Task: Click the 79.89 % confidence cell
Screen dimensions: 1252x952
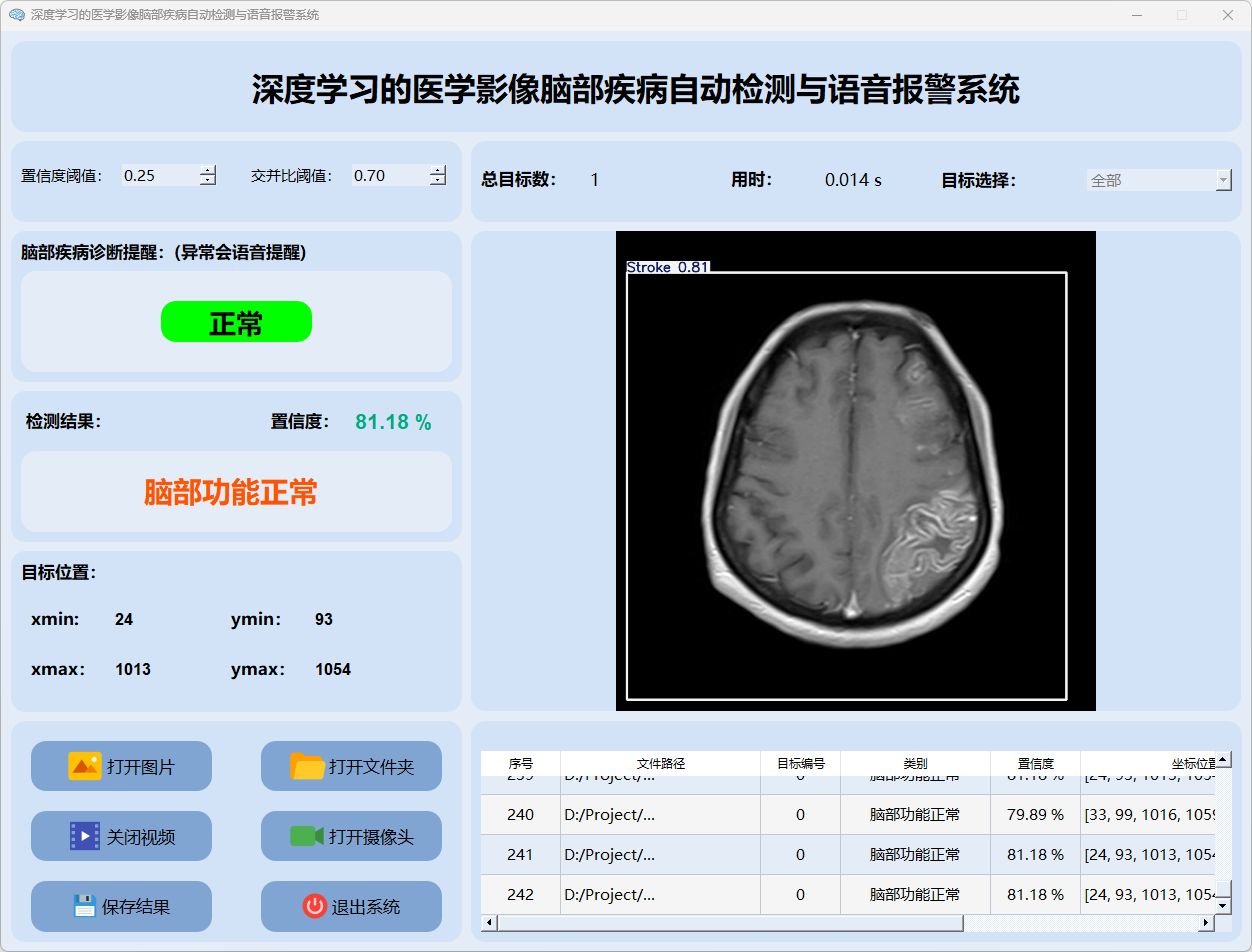Action: tap(1035, 815)
